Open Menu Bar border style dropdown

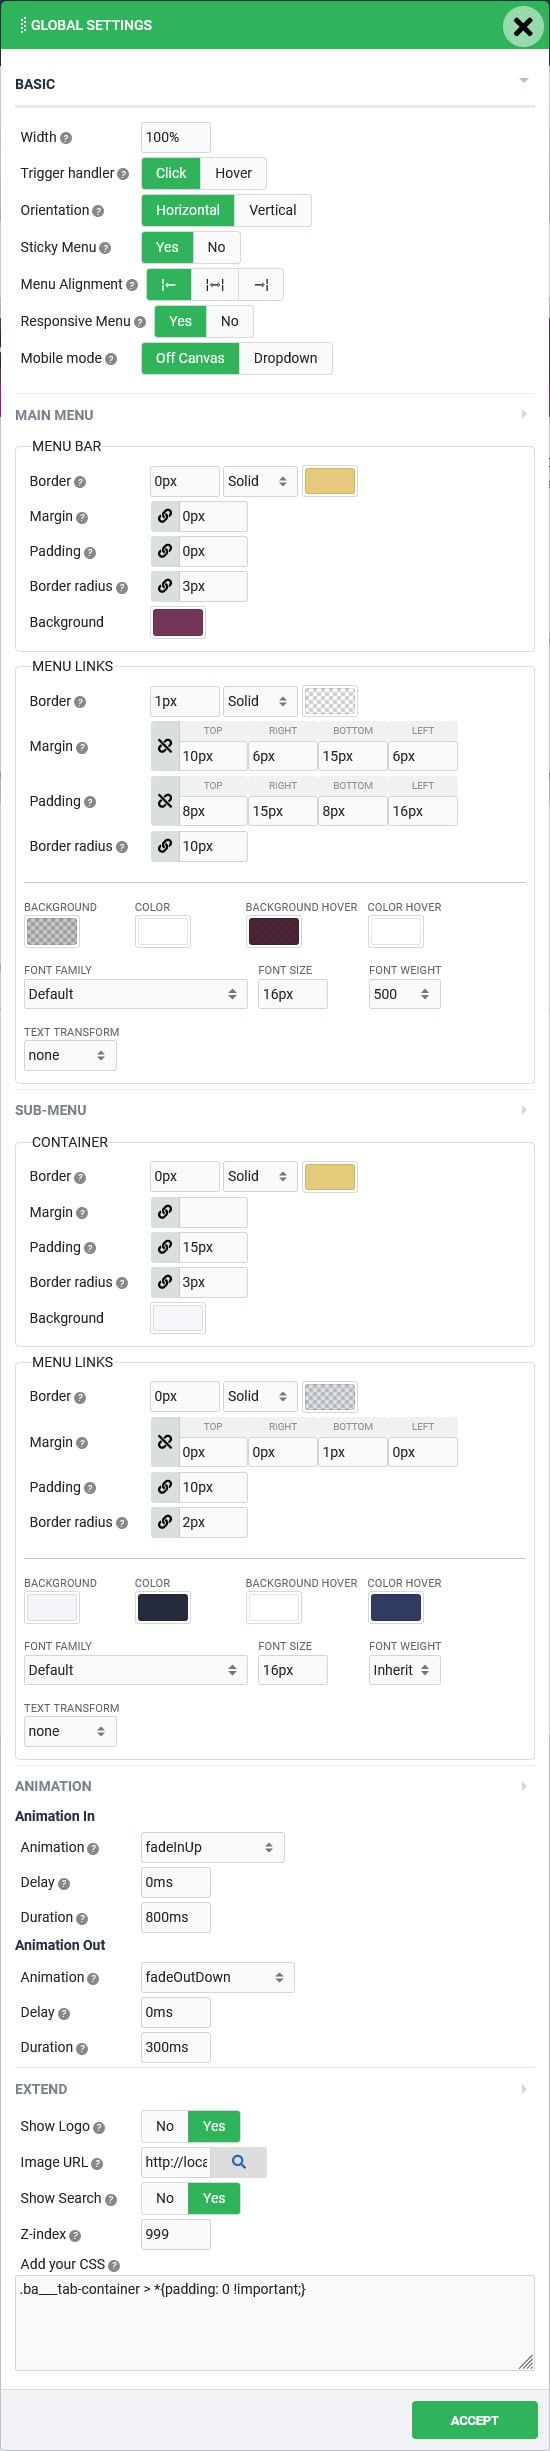pyautogui.click(x=259, y=481)
